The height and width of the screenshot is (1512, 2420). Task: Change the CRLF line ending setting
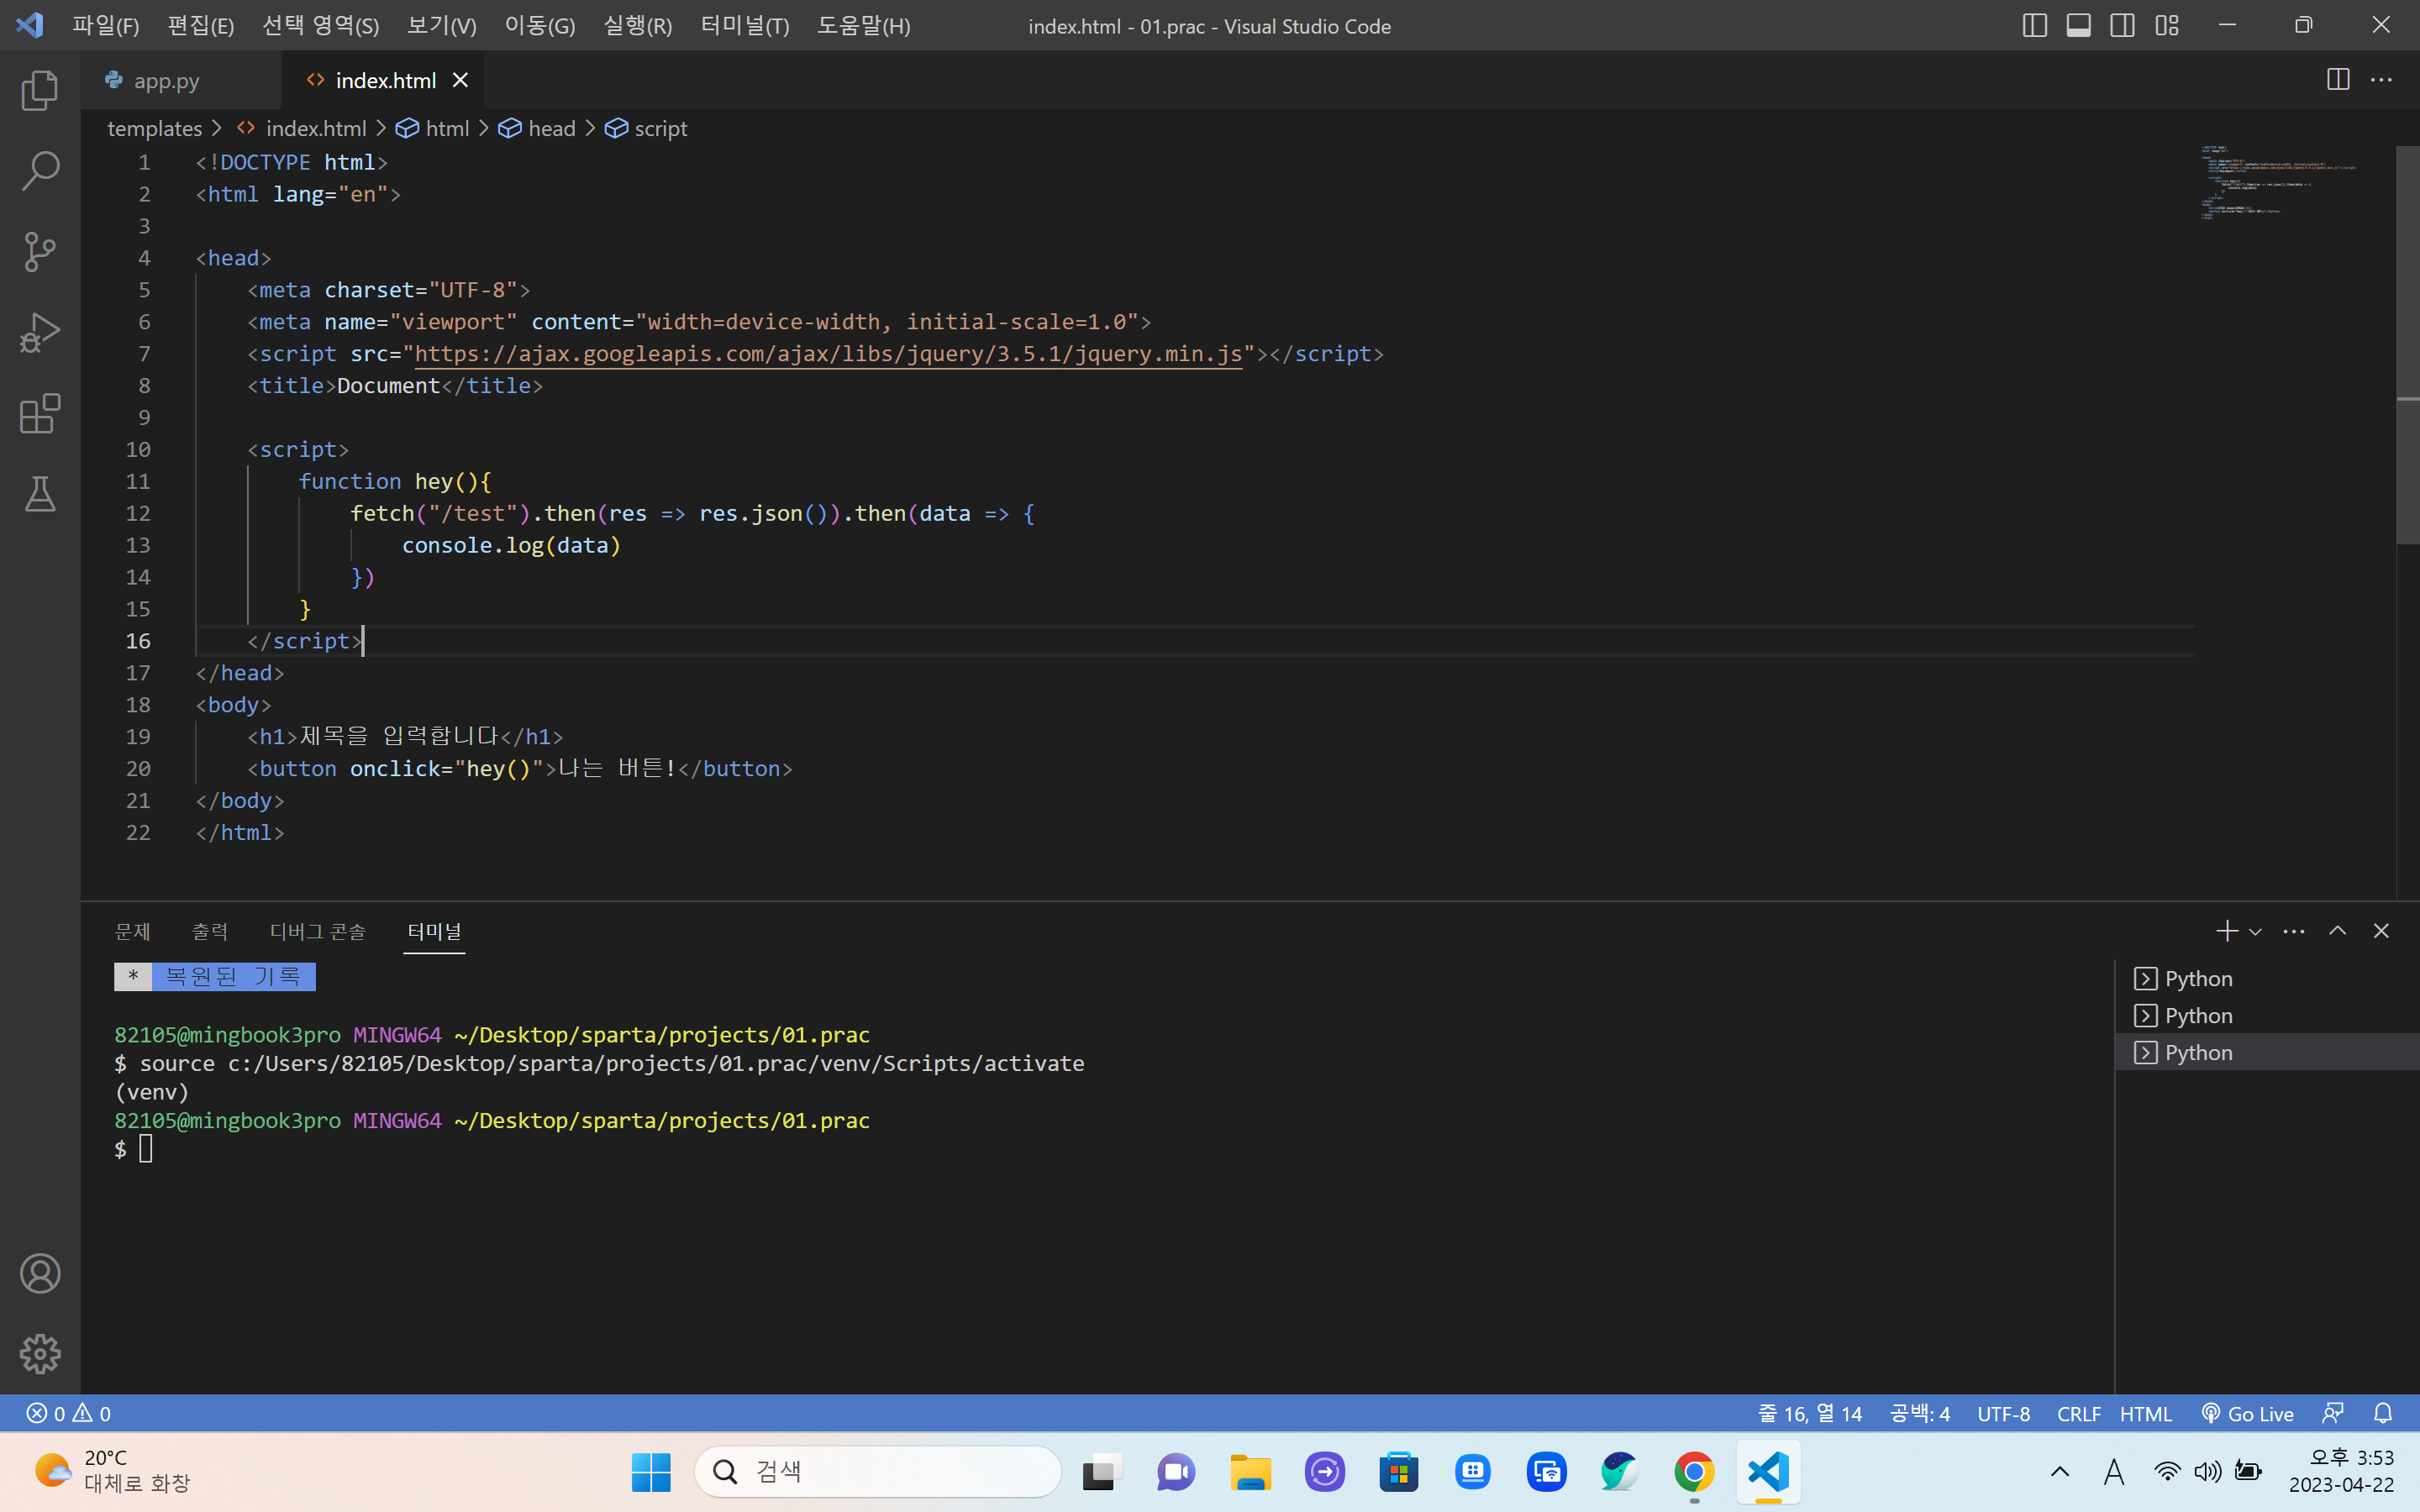coord(2078,1413)
